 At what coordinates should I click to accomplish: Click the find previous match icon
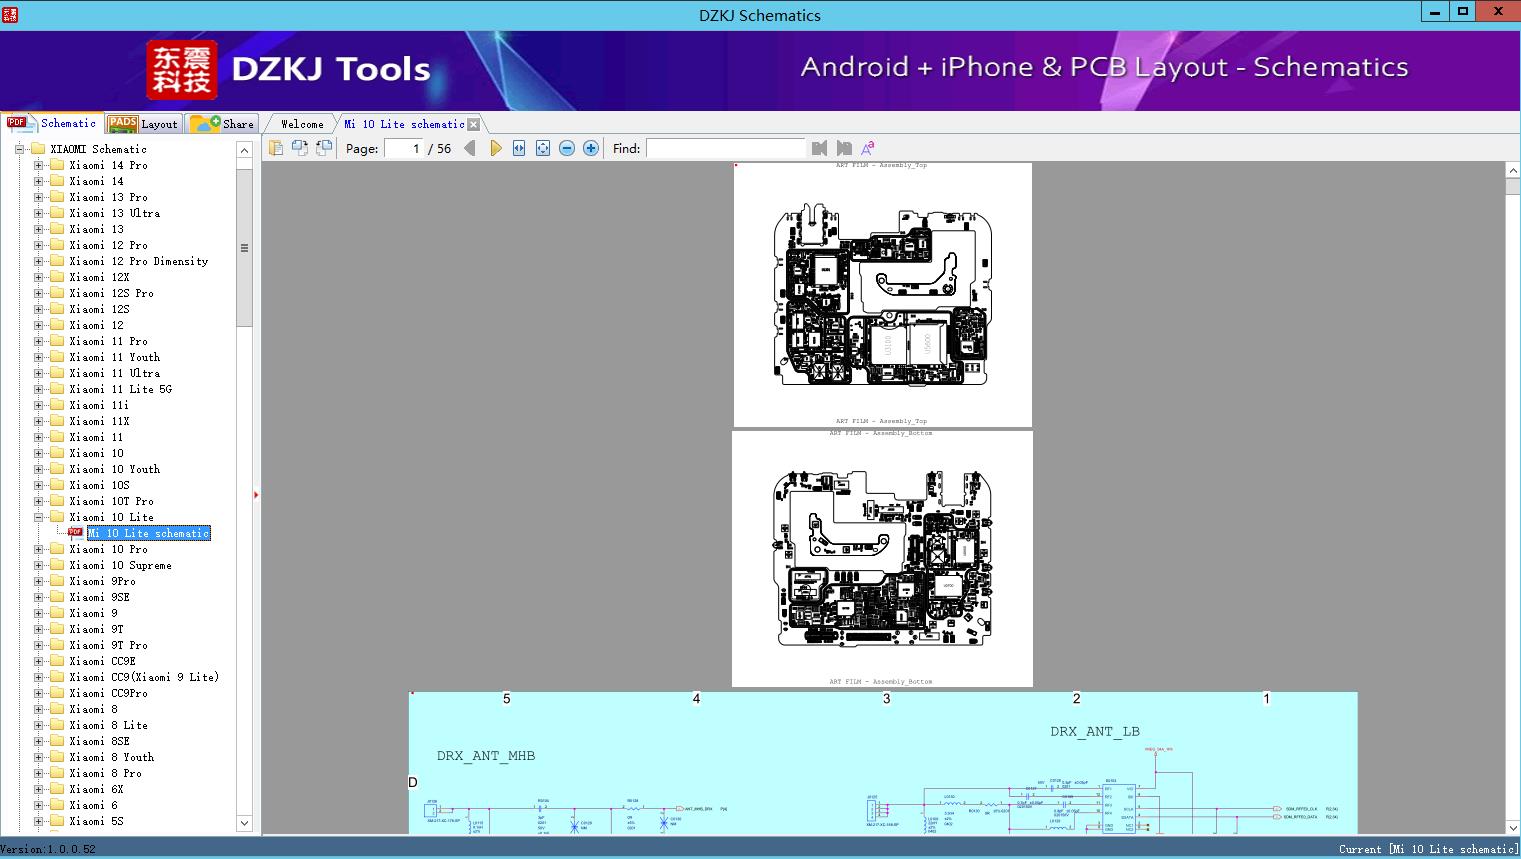click(x=820, y=148)
